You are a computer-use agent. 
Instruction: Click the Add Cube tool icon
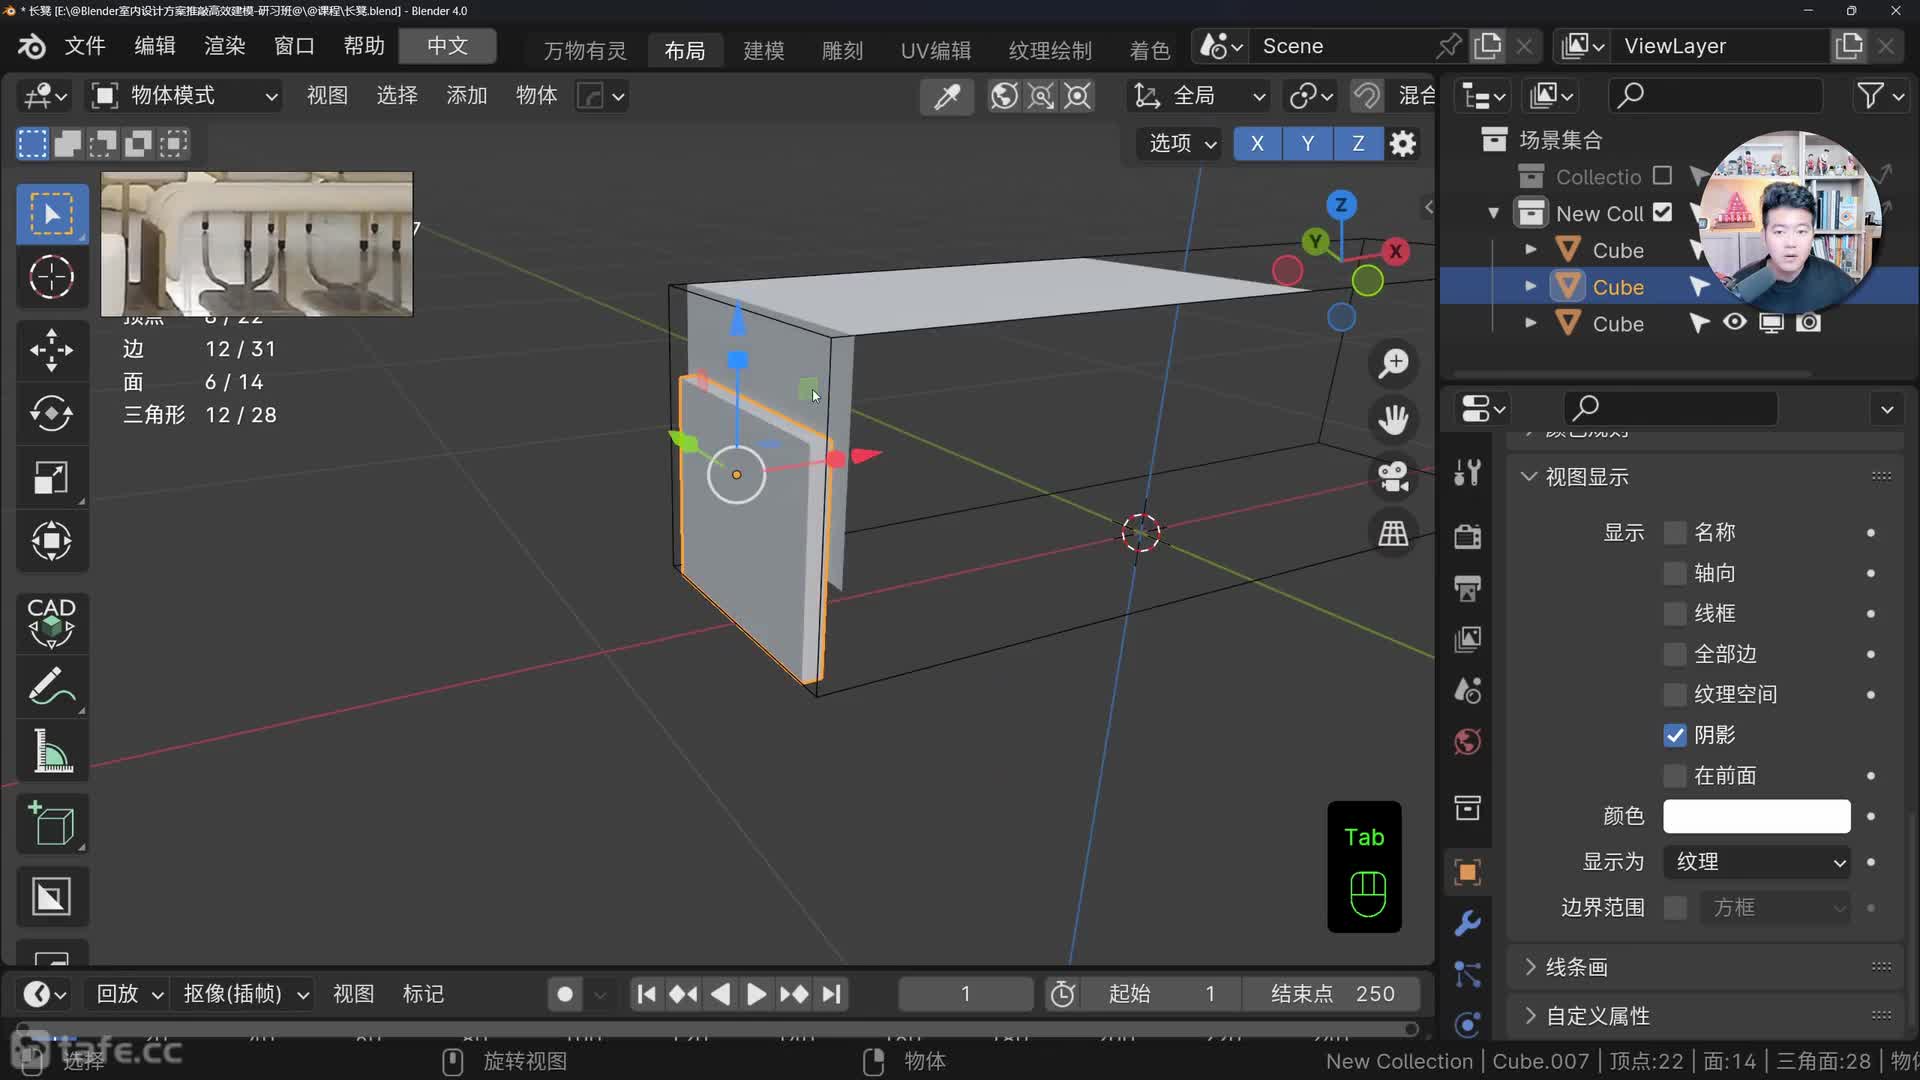click(51, 824)
